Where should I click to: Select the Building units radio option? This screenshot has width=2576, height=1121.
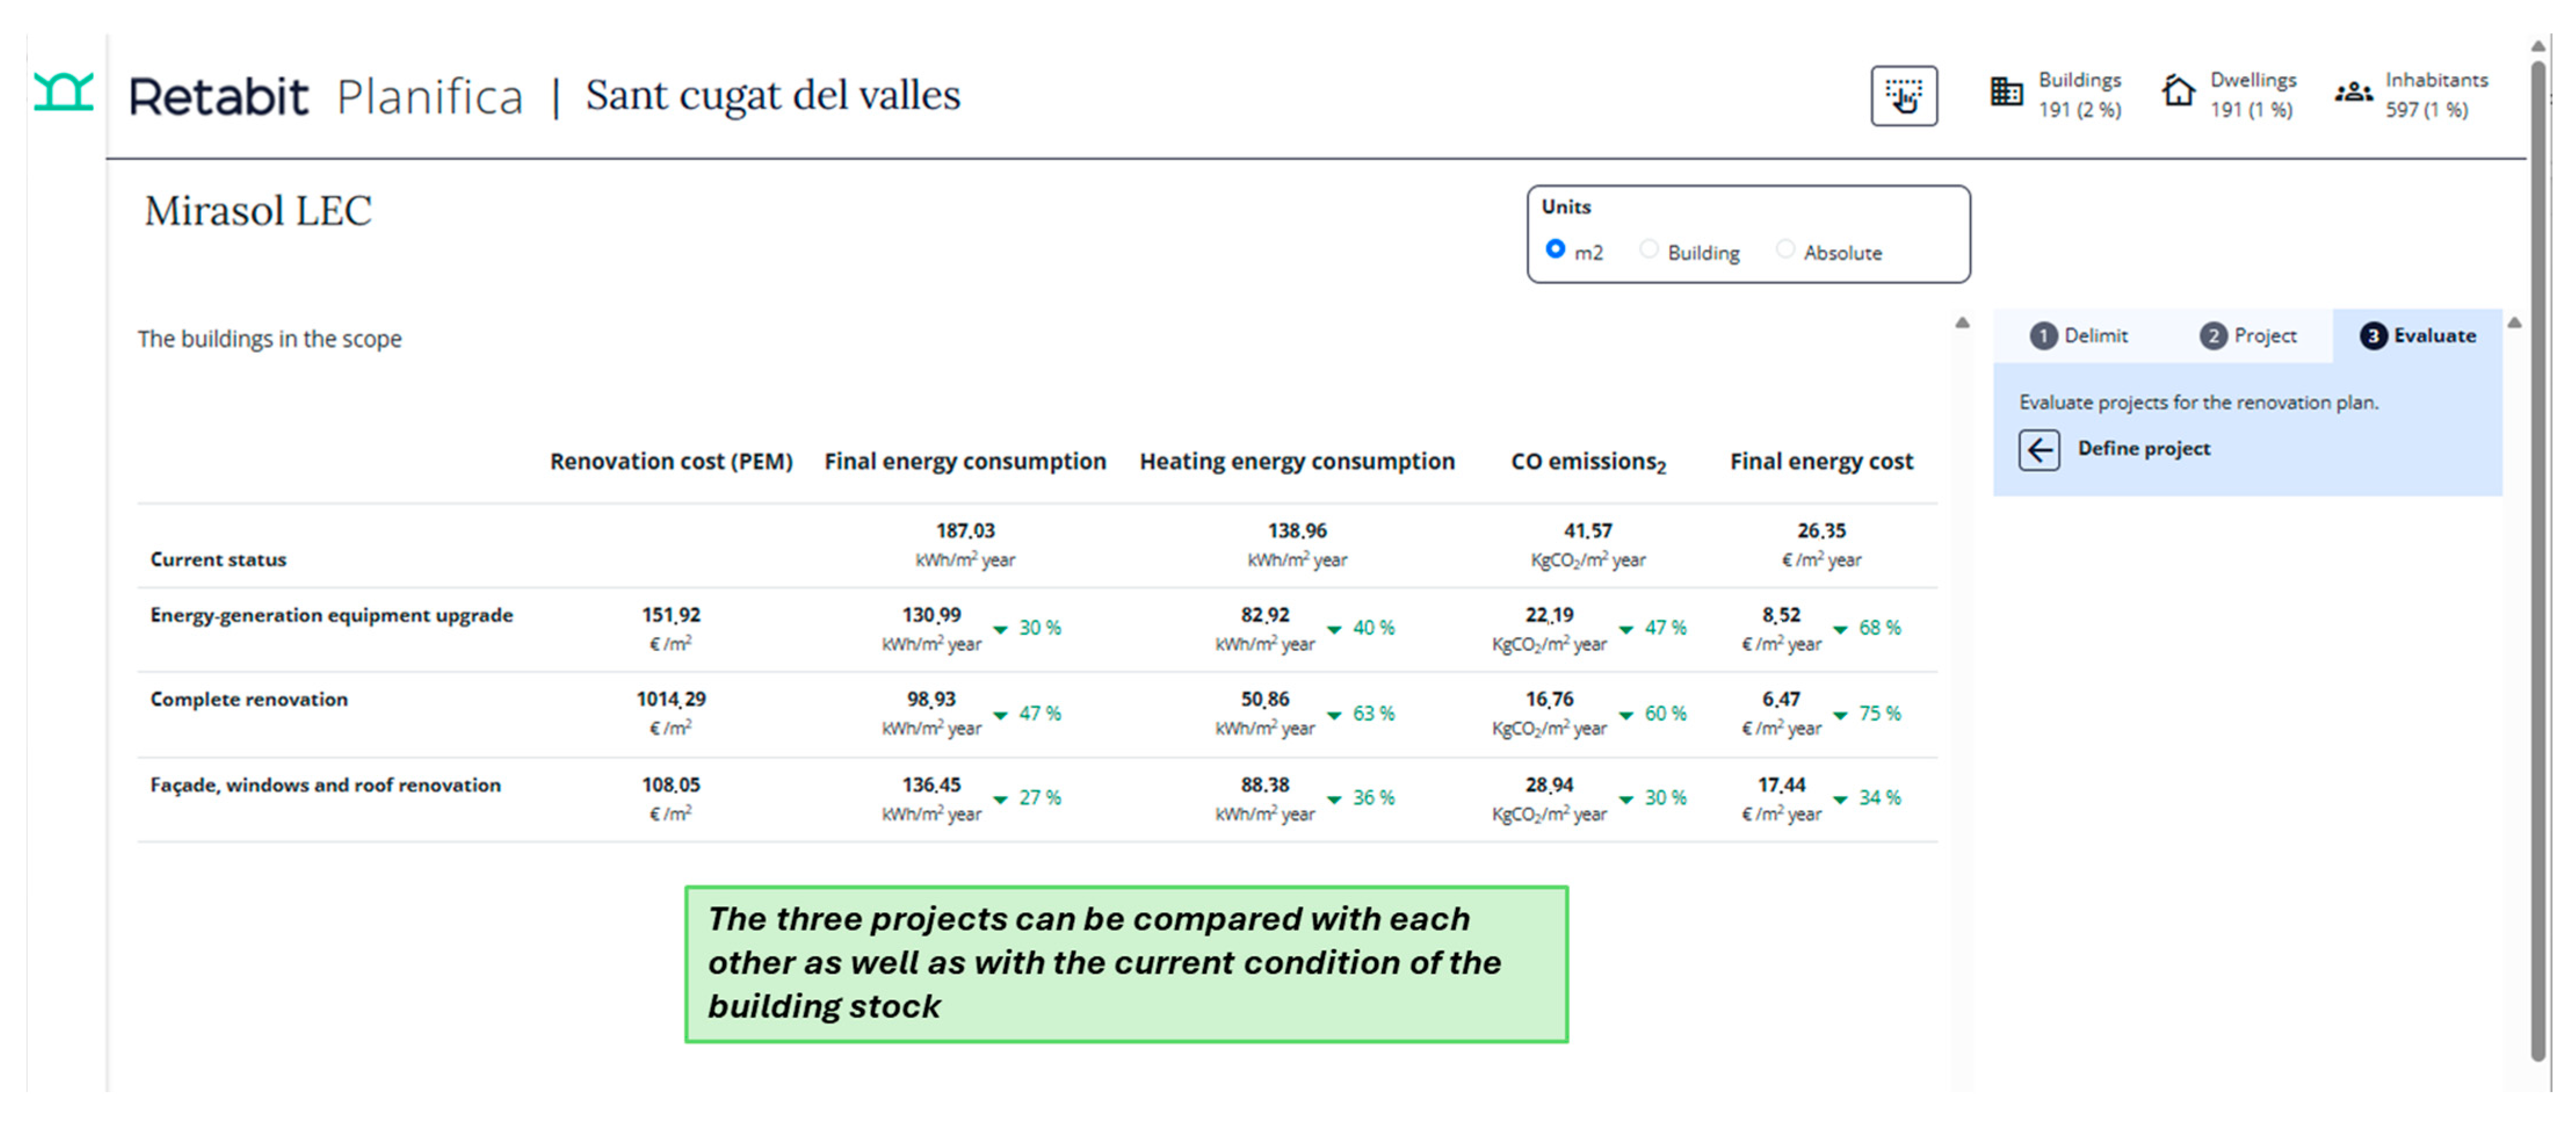[x=1649, y=249]
